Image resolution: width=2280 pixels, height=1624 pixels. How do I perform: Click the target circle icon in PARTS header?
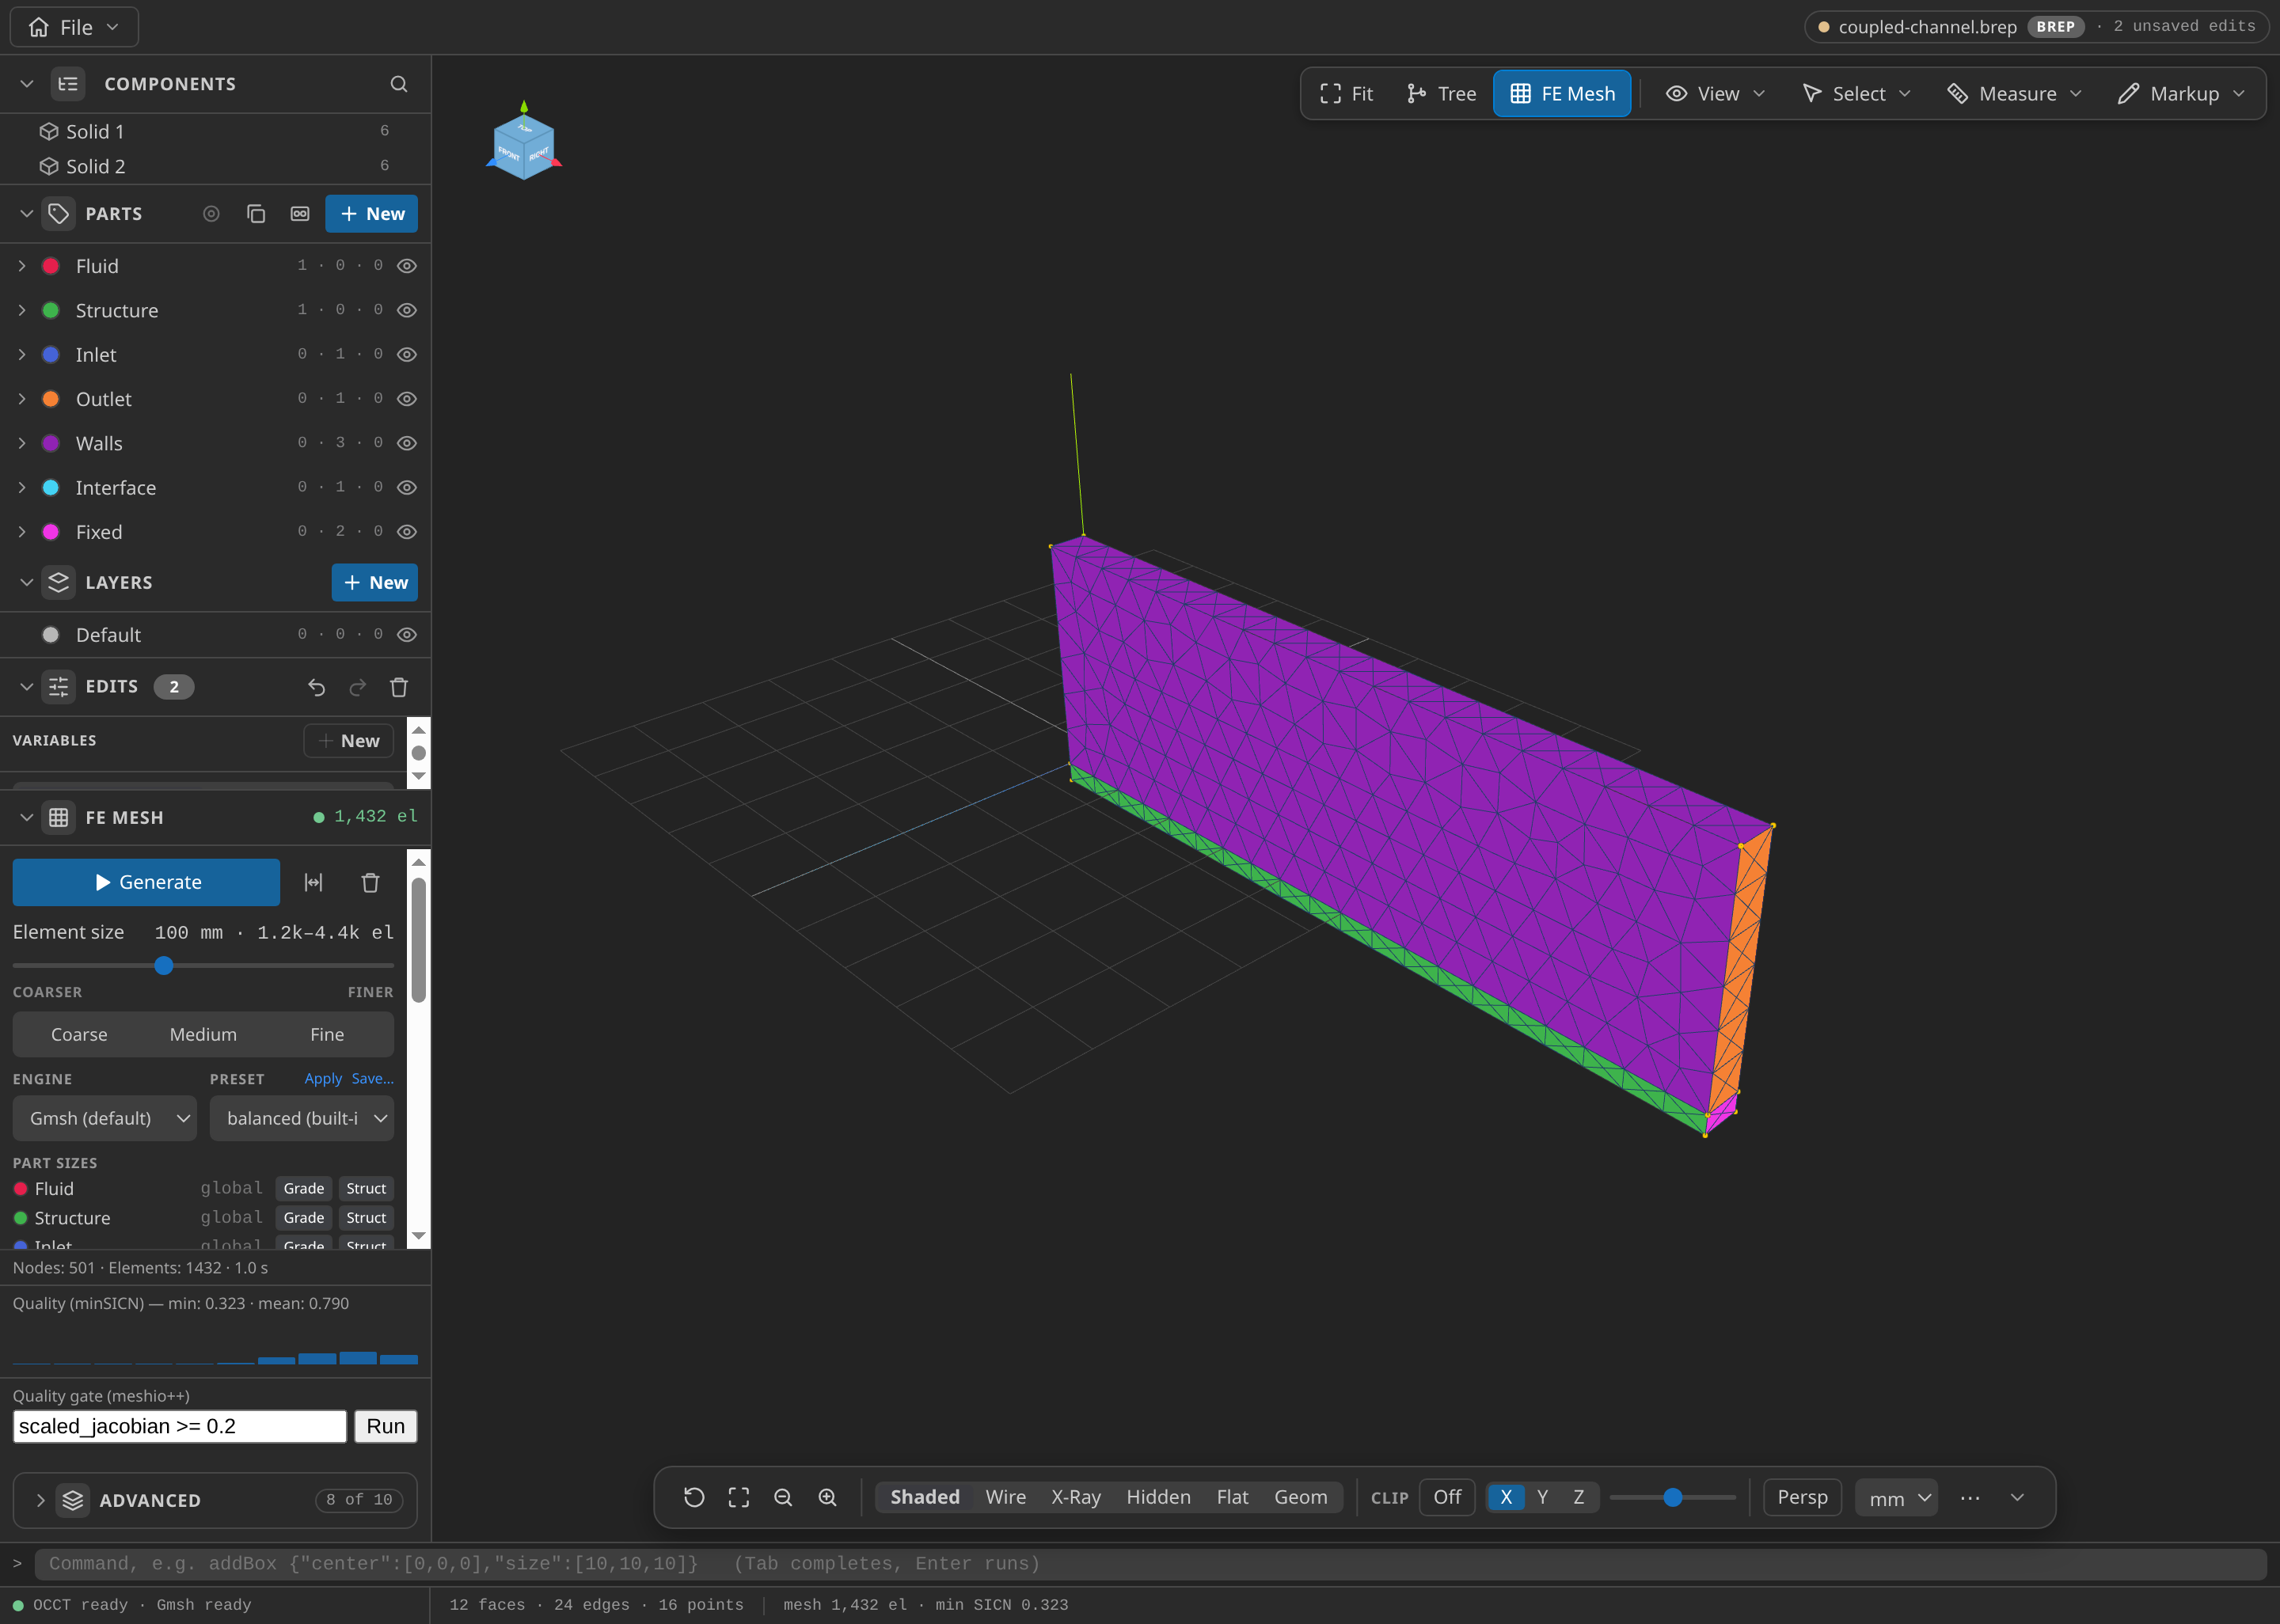[x=211, y=214]
